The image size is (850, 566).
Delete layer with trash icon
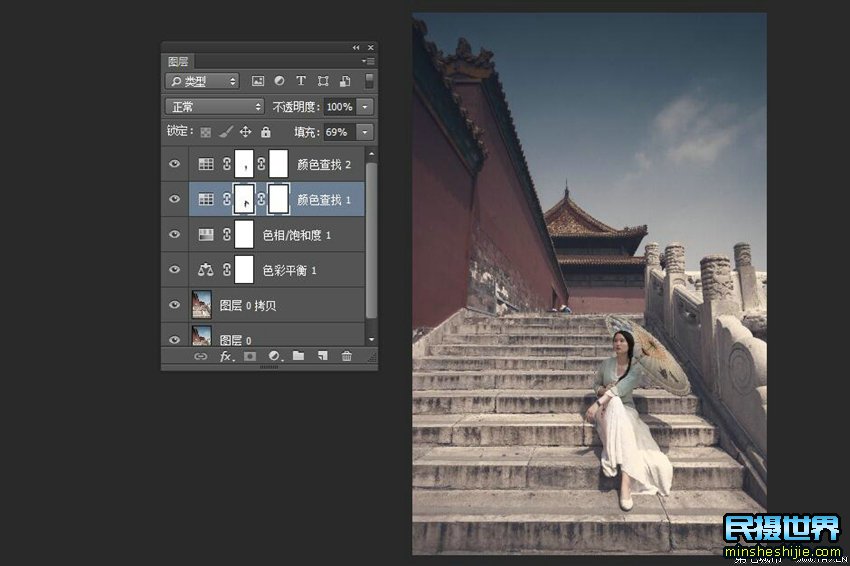[x=347, y=356]
